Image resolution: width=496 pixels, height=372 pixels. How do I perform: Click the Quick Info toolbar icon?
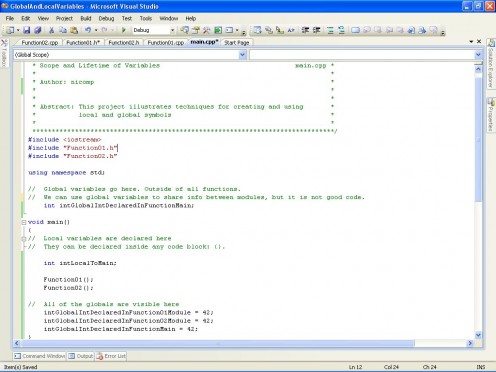[x=280, y=30]
